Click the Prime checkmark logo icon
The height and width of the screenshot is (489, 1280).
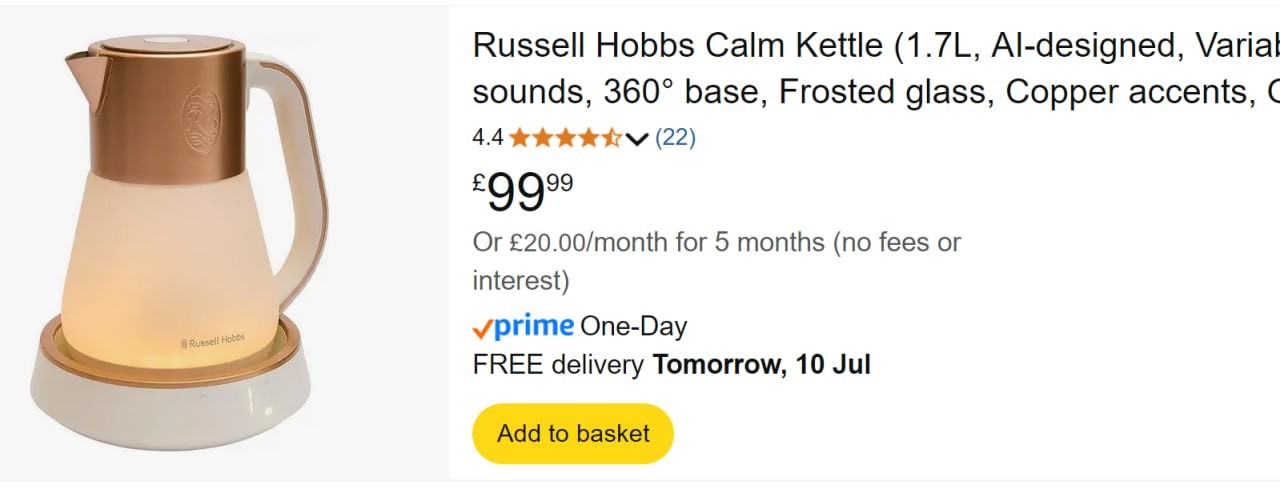click(x=483, y=328)
